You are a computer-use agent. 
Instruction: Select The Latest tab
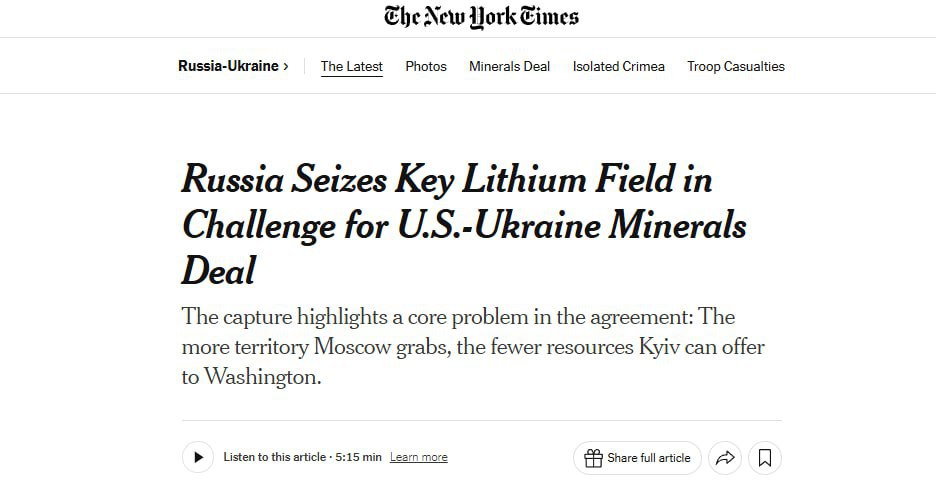352,66
